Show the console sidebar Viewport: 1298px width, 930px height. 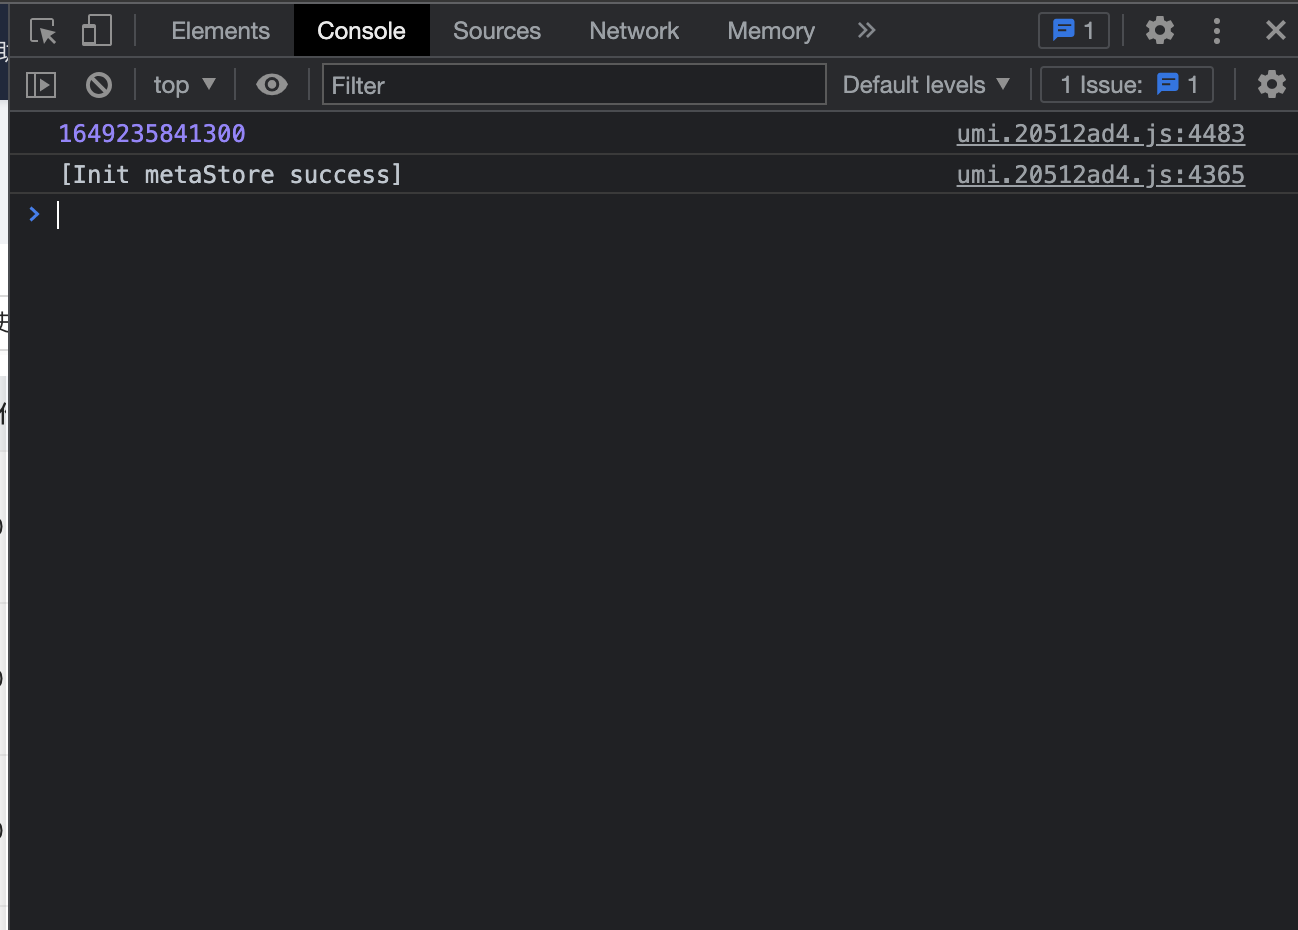pyautogui.click(x=41, y=85)
